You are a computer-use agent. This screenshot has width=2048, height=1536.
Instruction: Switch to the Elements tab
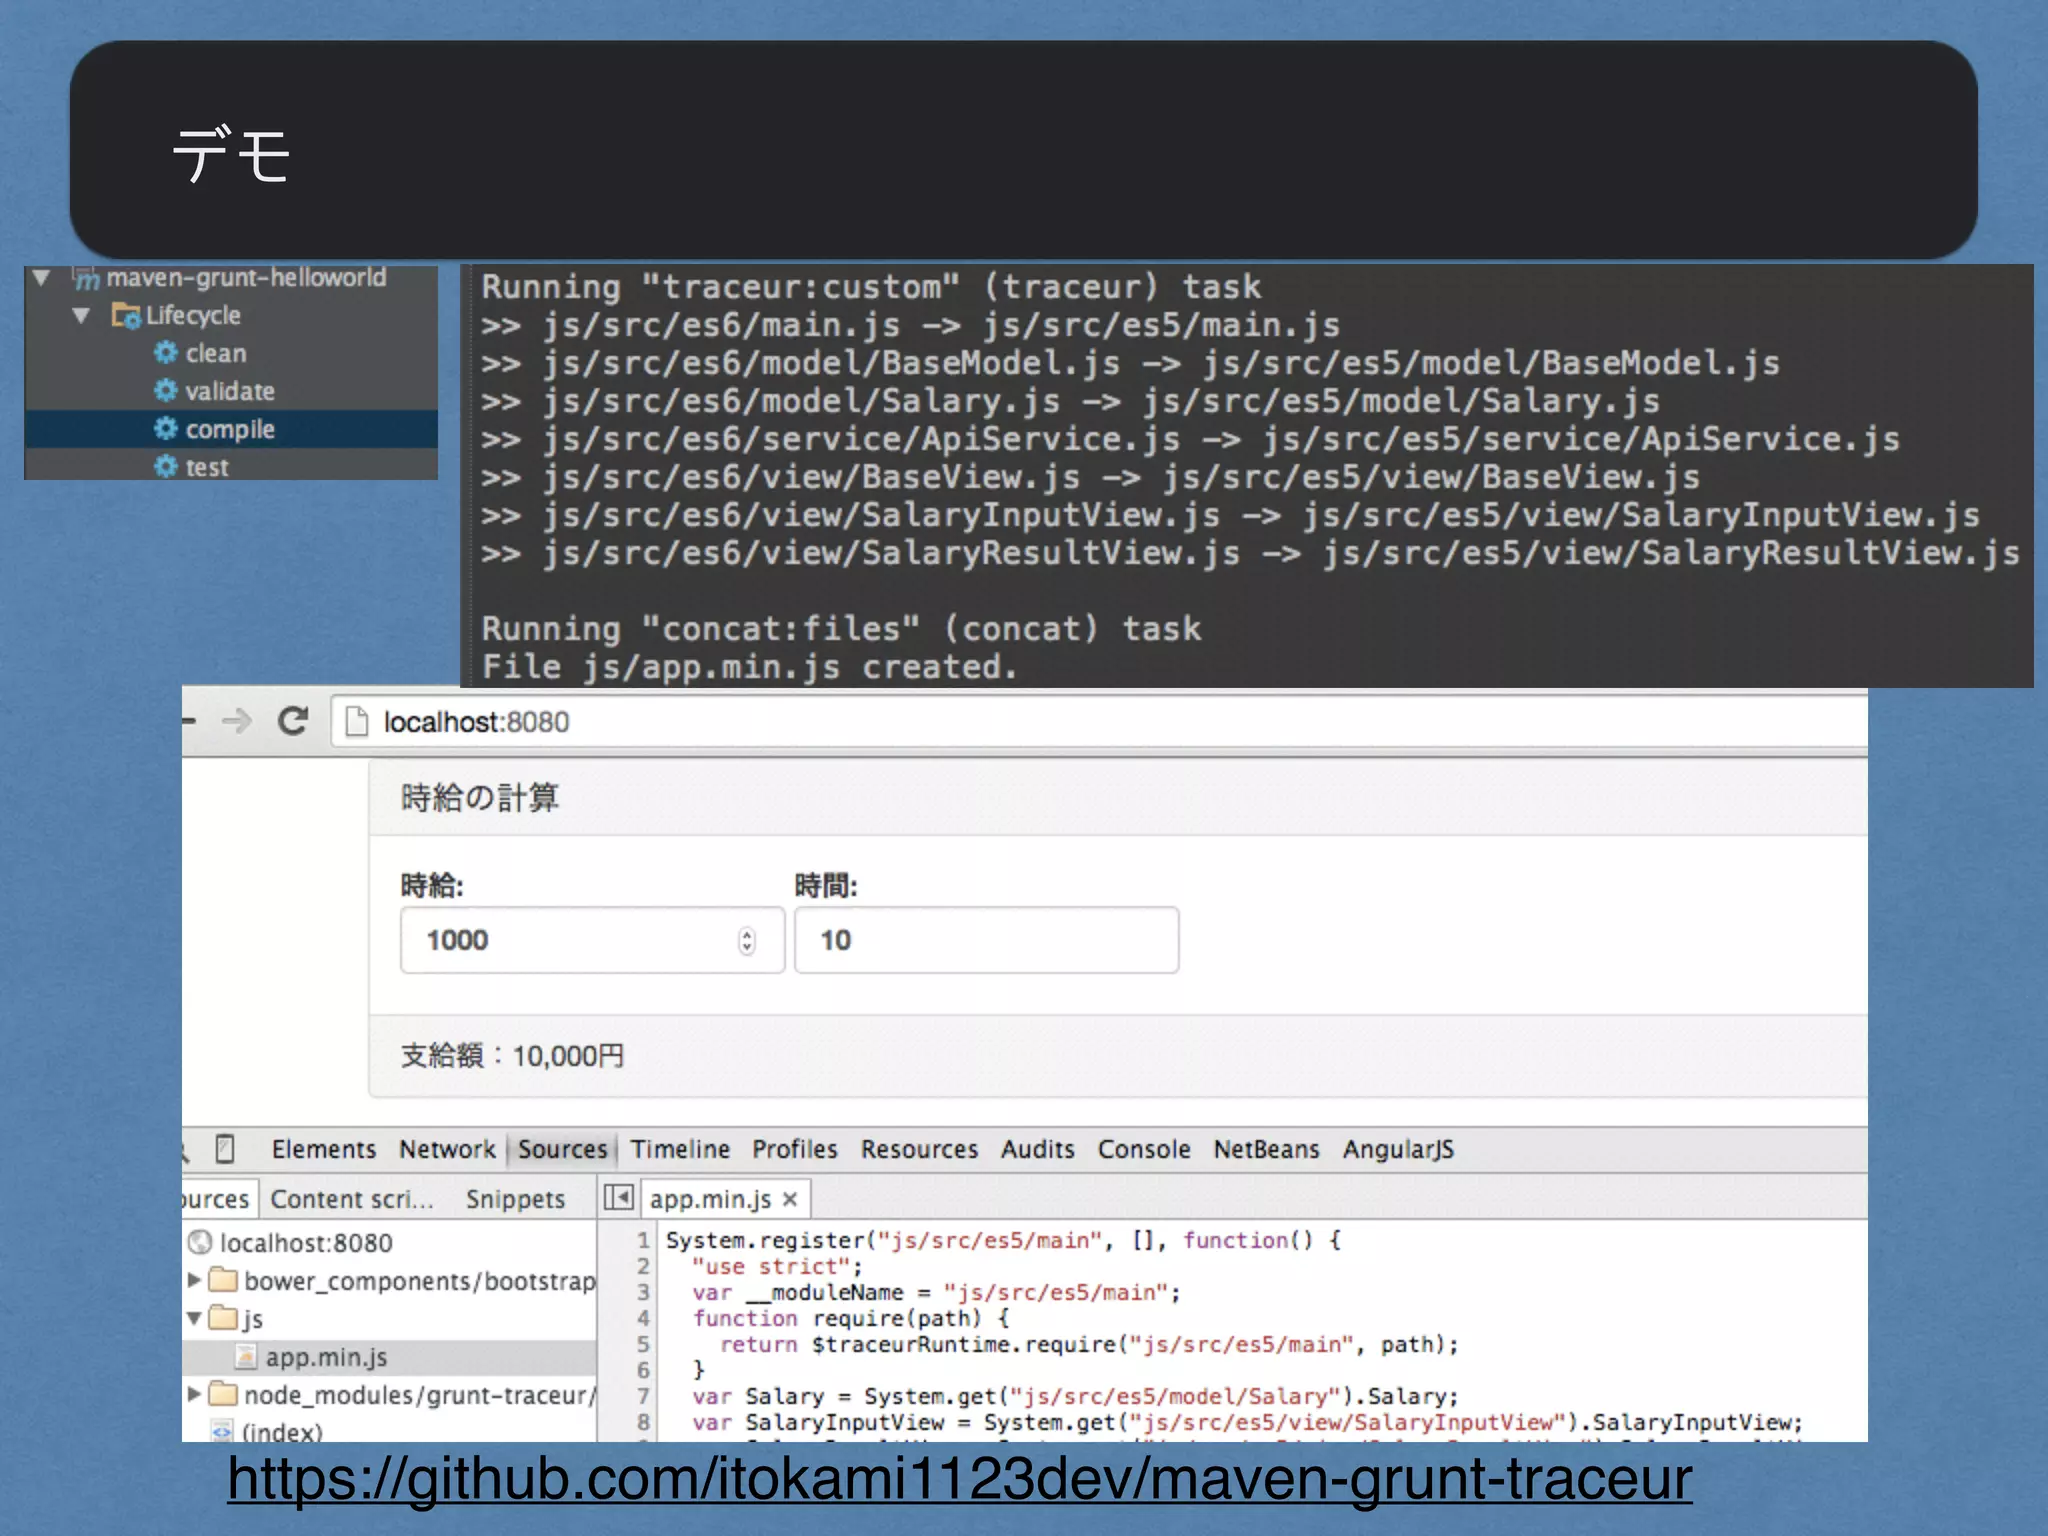[324, 1149]
